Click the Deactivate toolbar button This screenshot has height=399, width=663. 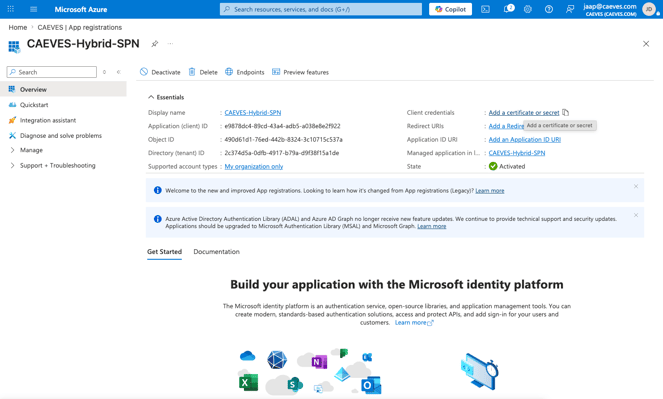(x=160, y=72)
